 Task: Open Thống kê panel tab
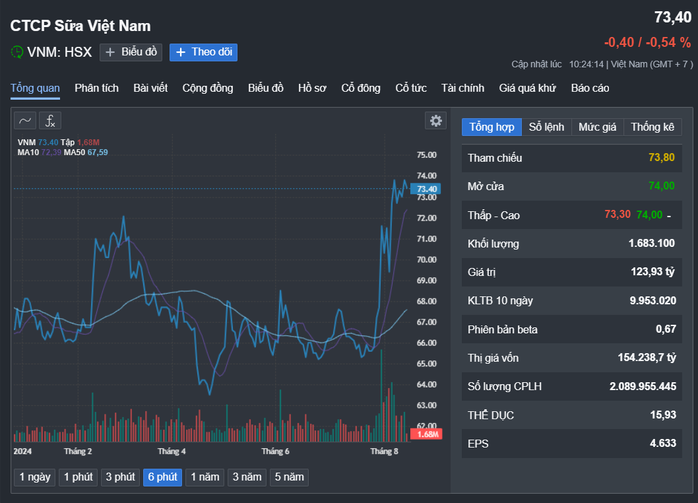(x=653, y=127)
